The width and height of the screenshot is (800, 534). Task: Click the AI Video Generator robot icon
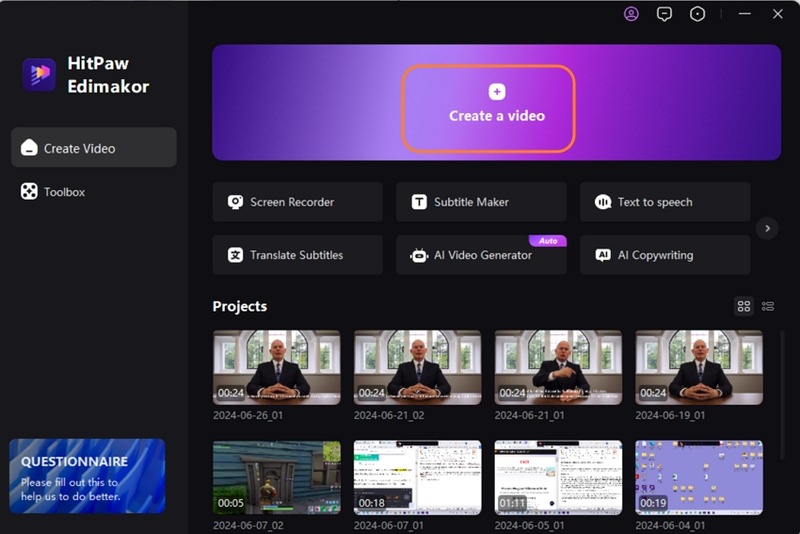(419, 256)
